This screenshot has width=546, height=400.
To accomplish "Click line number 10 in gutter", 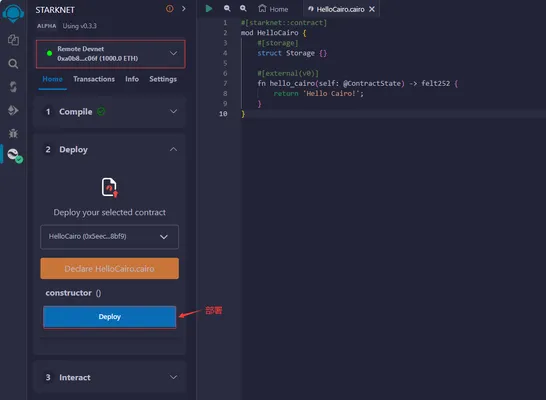I will 223,114.
